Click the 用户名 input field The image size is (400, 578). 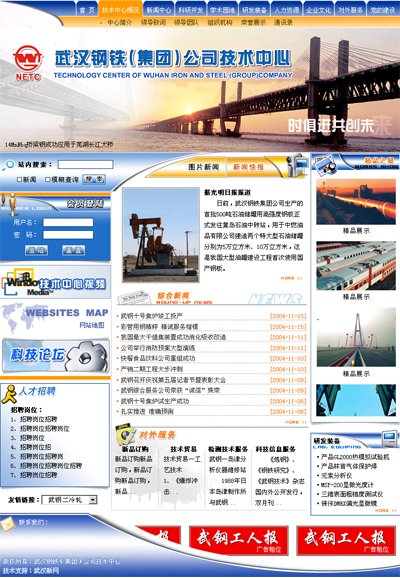click(x=68, y=222)
